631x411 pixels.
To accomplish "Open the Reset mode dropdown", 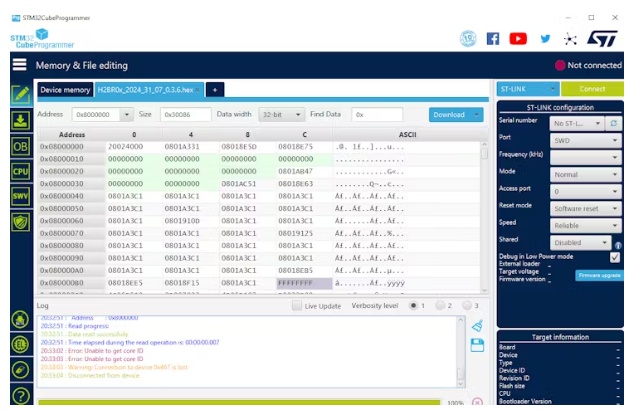I will (585, 207).
